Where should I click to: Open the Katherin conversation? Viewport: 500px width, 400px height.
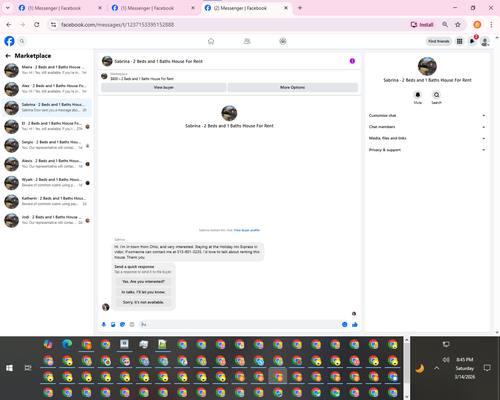point(47,201)
